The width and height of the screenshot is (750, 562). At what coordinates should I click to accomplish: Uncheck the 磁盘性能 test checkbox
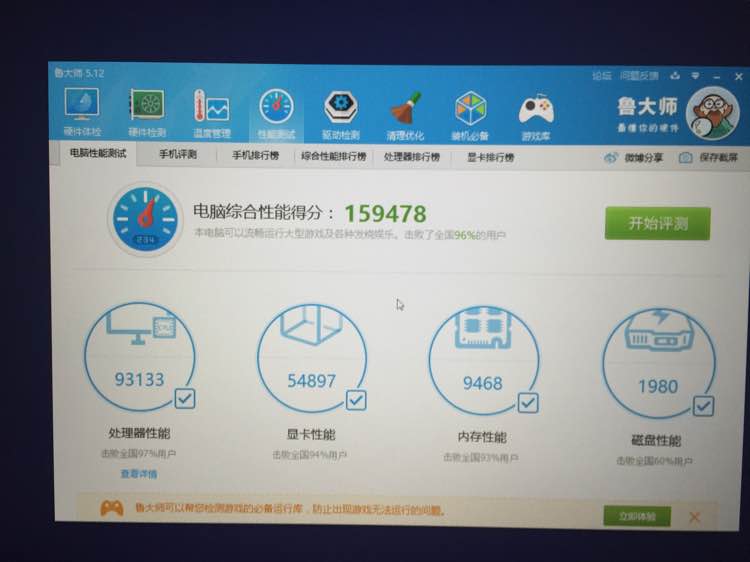tap(704, 406)
